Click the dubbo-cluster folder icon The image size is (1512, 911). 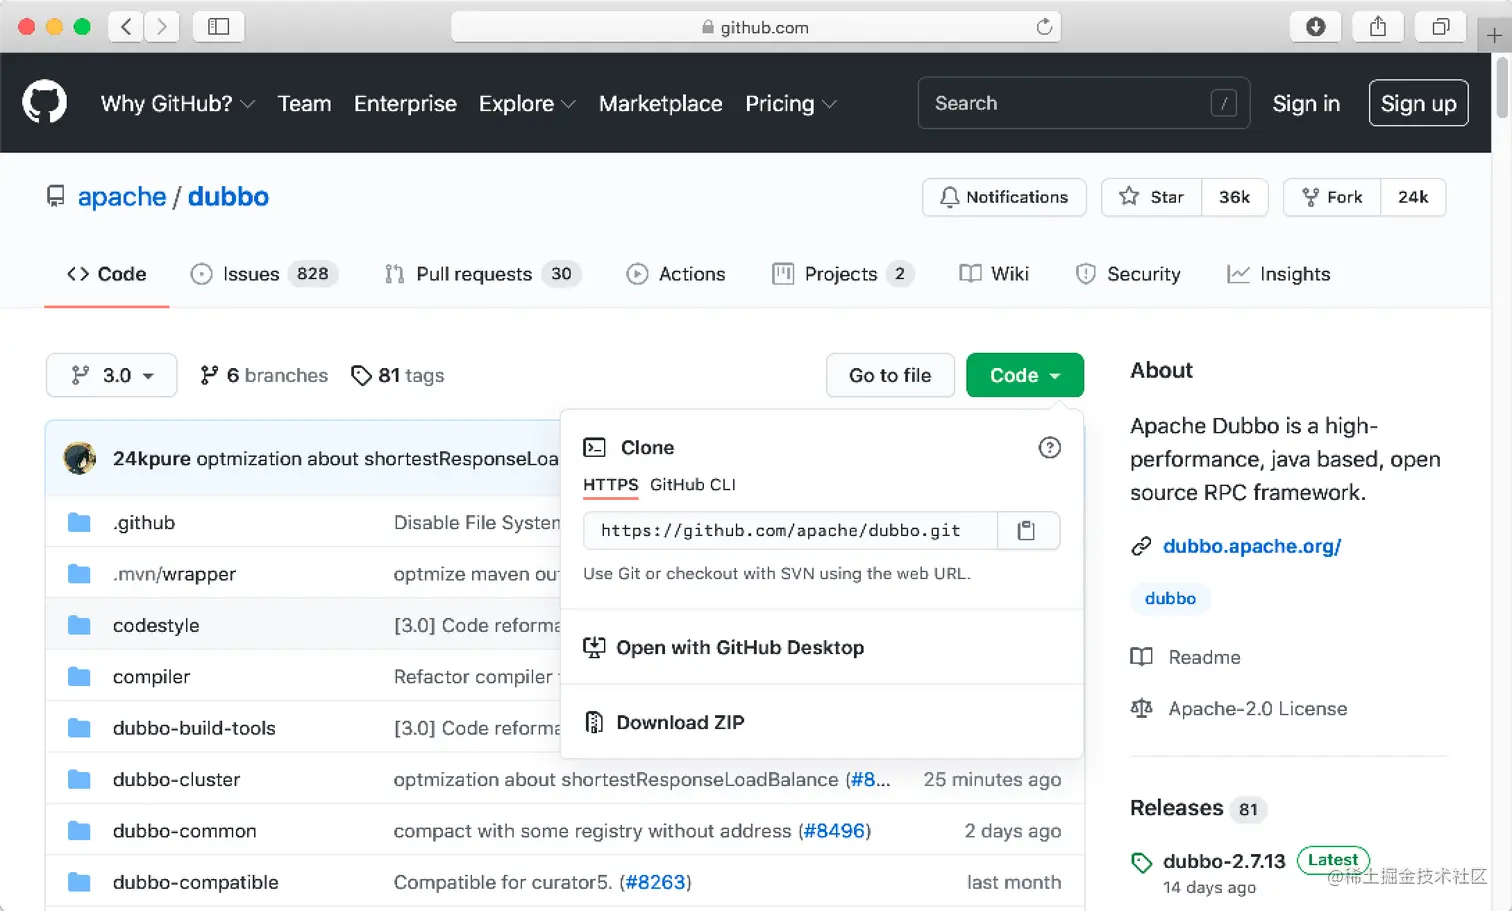pos(79,779)
